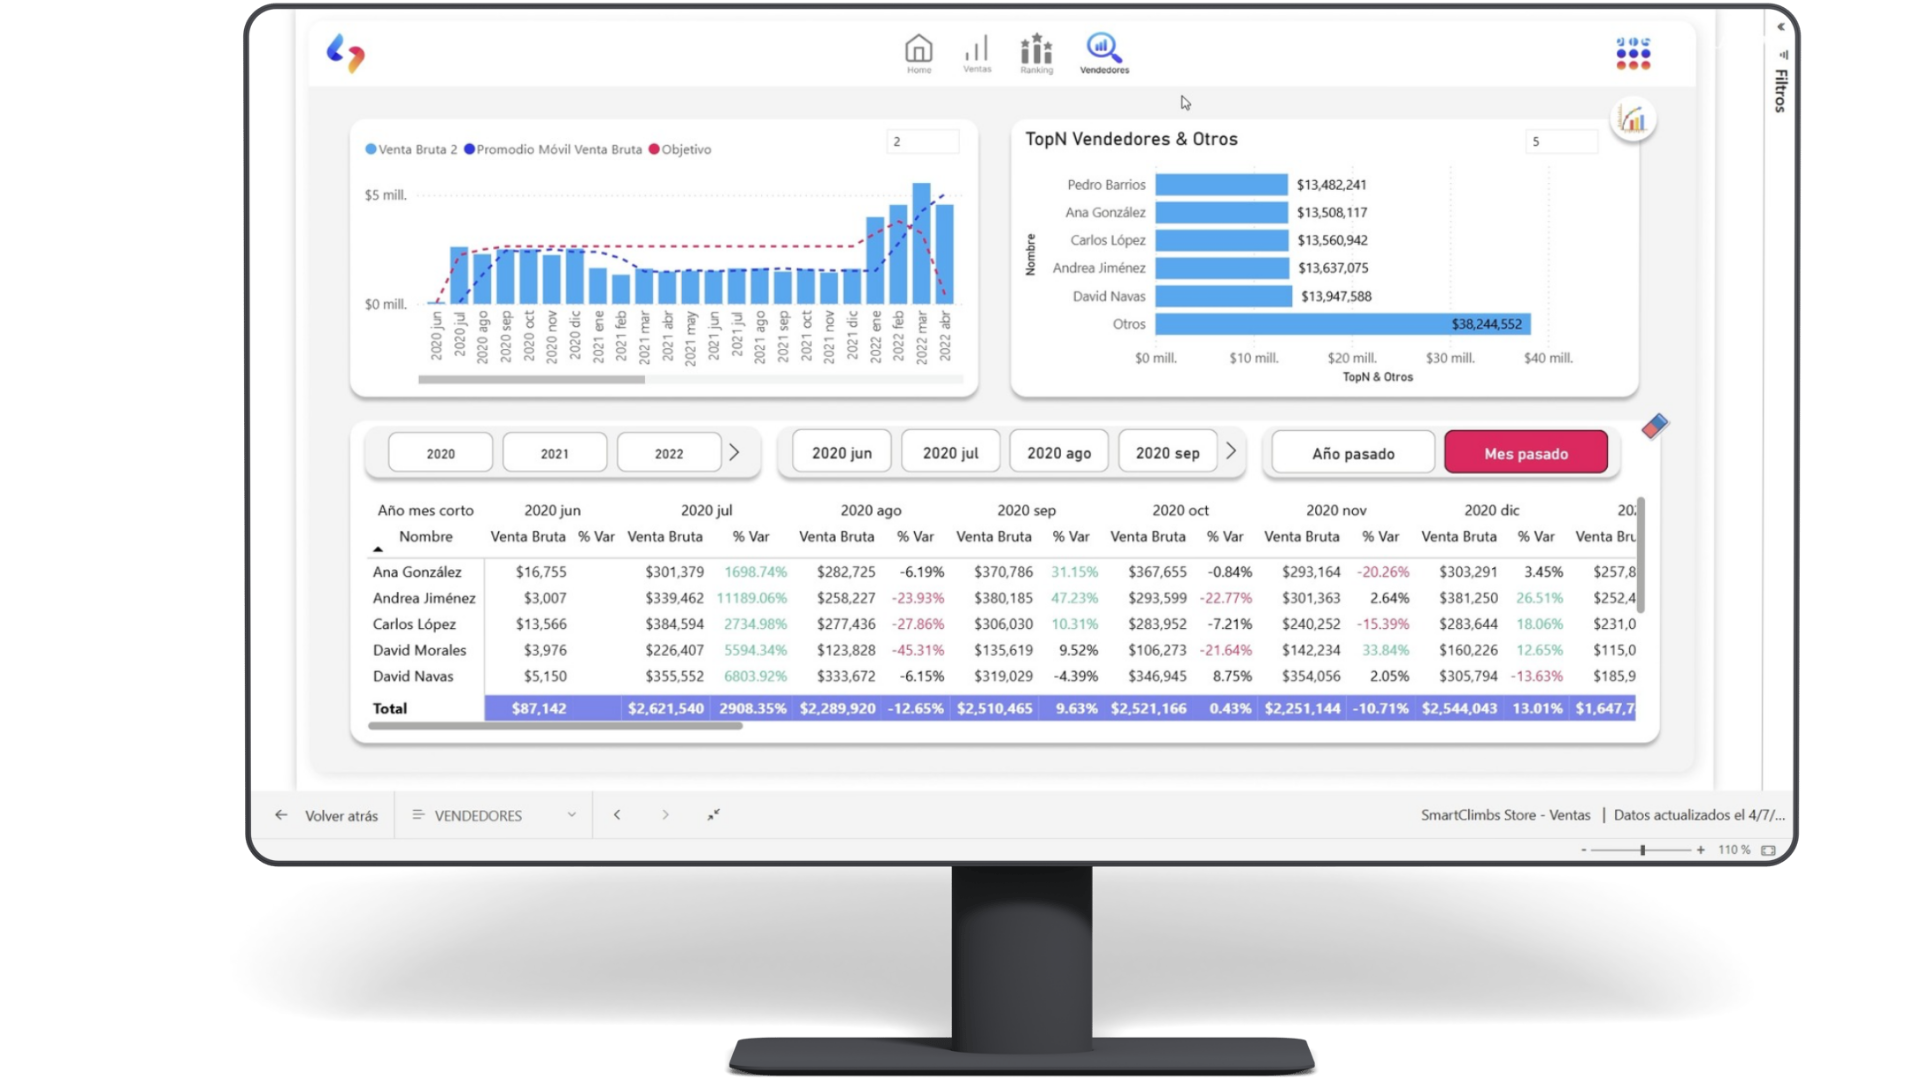Screen dimensions: 1920x1080
Task: Click fit to page icon
Action: [x=1768, y=850]
